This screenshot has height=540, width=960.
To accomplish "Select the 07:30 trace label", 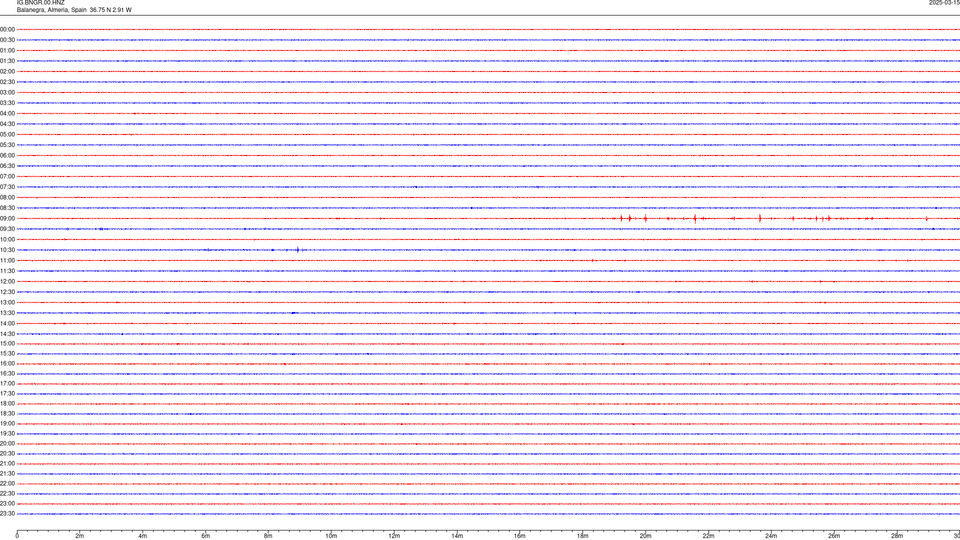I will [7, 187].
